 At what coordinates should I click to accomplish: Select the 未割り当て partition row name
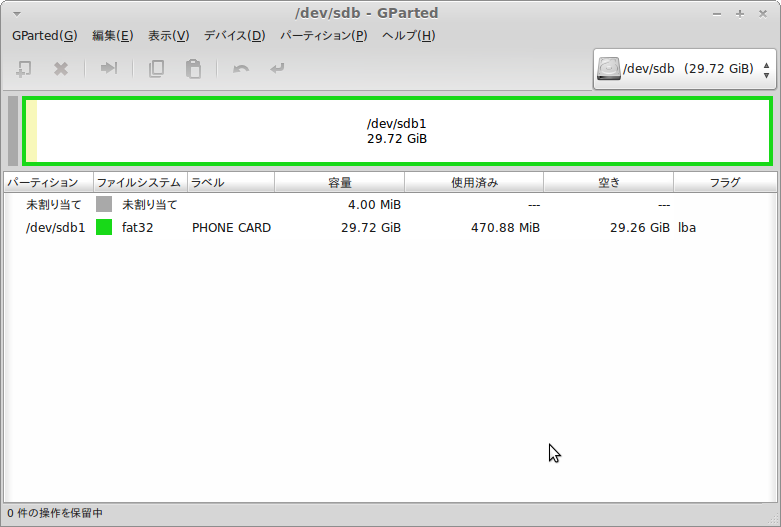pyautogui.click(x=53, y=205)
